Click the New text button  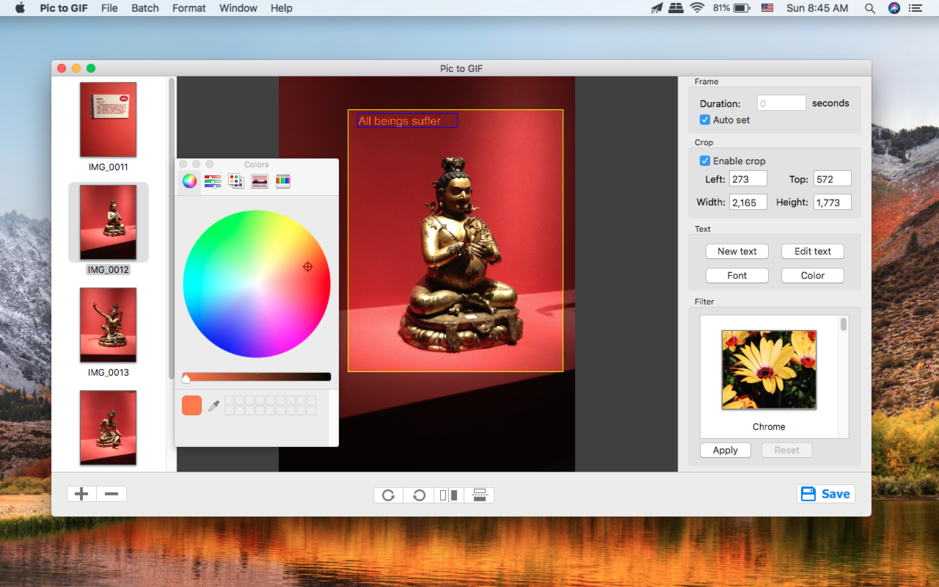[737, 251]
